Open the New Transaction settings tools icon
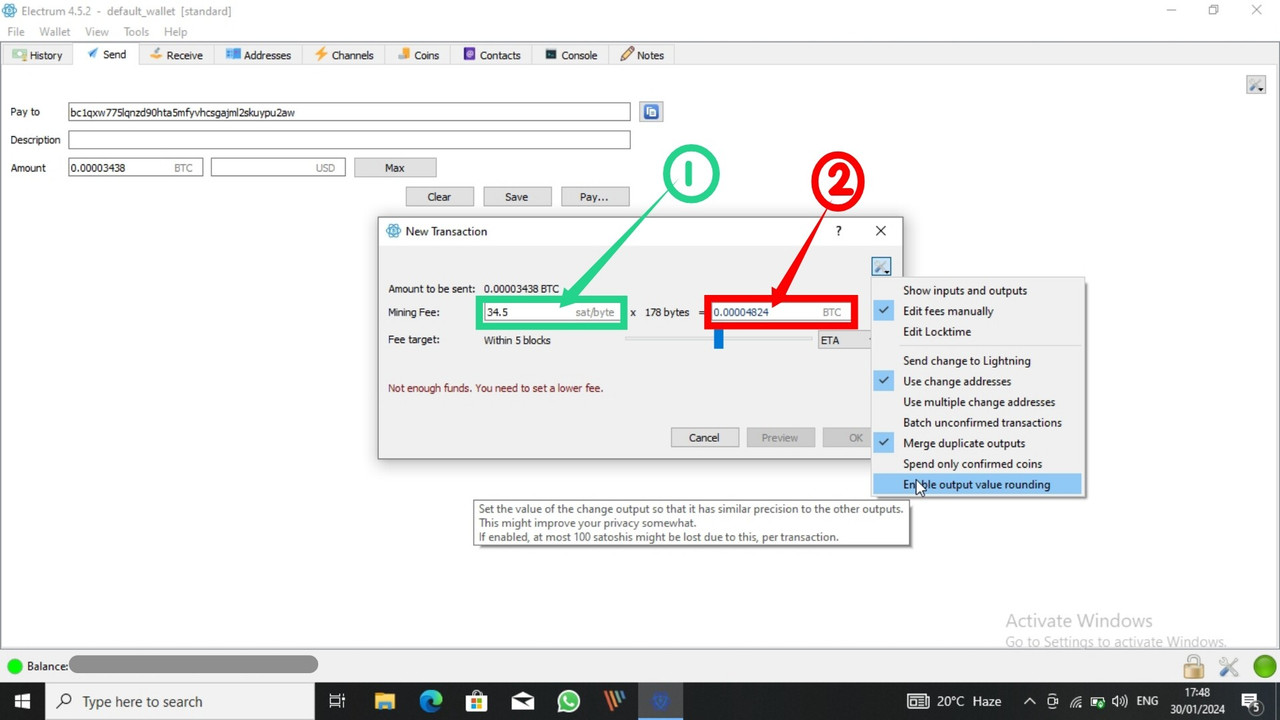Image resolution: width=1280 pixels, height=720 pixels. point(880,267)
